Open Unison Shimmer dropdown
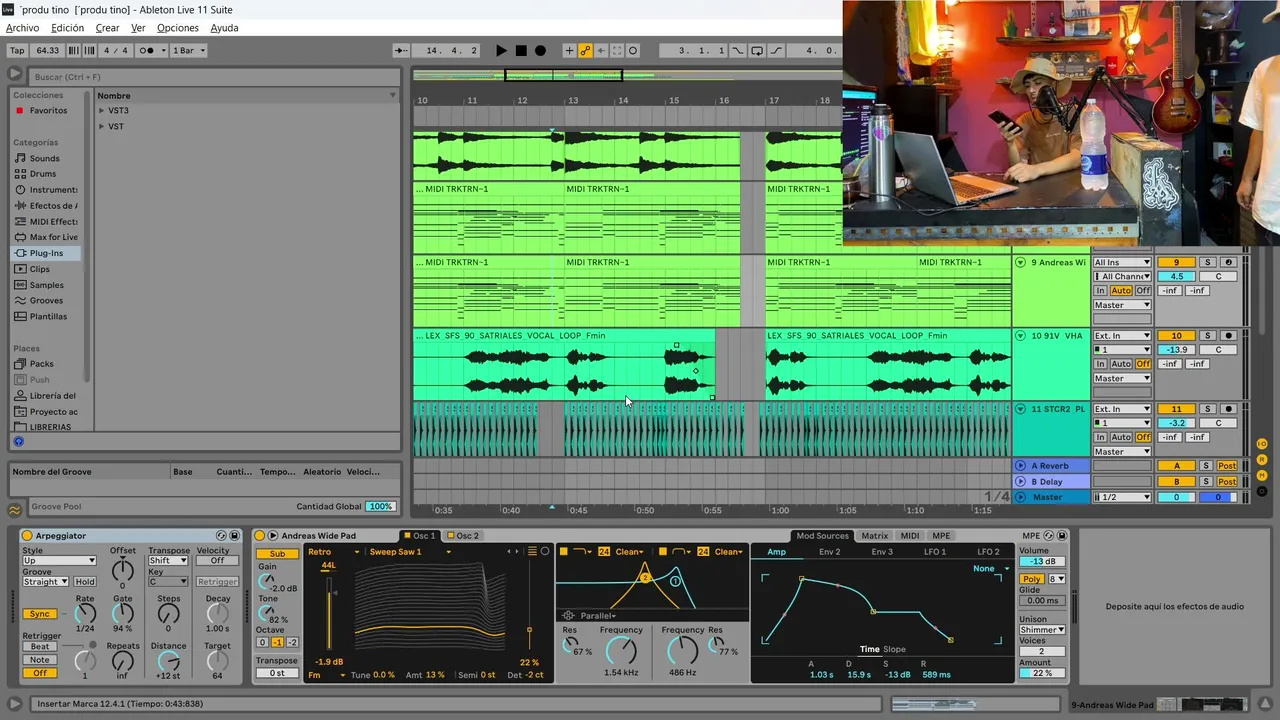This screenshot has width=1280, height=720. pos(1042,630)
